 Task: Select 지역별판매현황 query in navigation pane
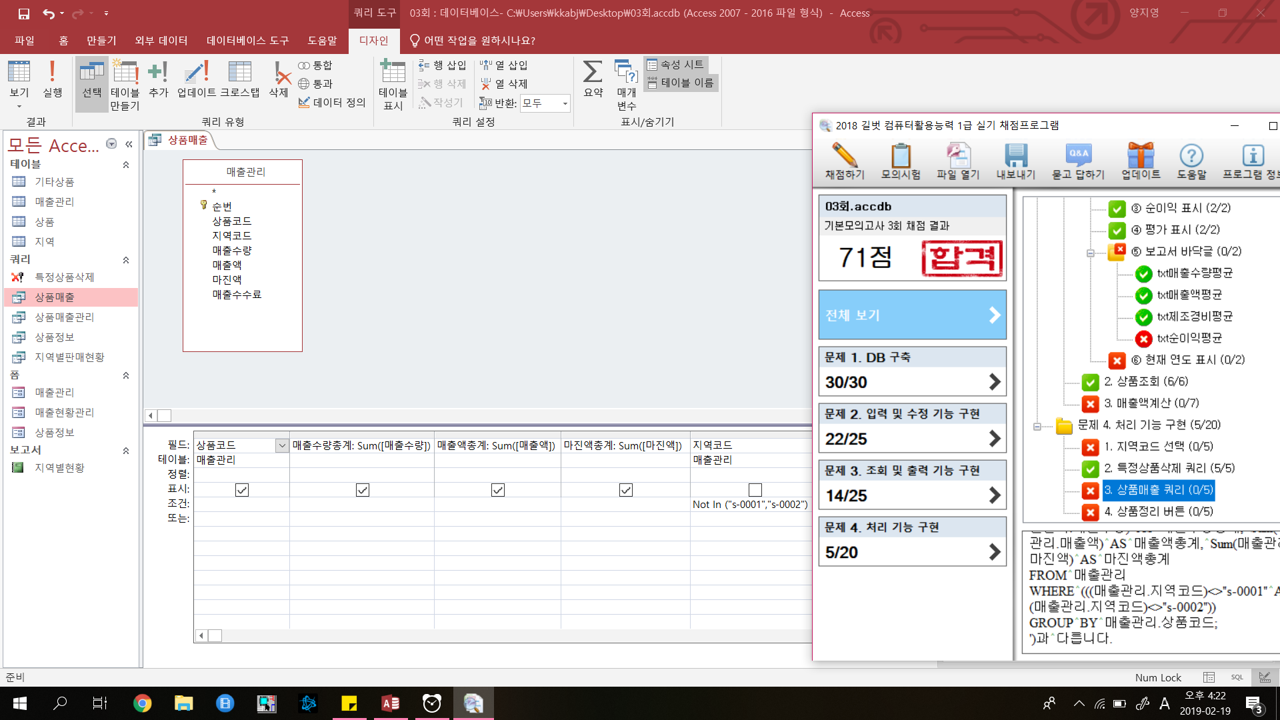click(69, 357)
